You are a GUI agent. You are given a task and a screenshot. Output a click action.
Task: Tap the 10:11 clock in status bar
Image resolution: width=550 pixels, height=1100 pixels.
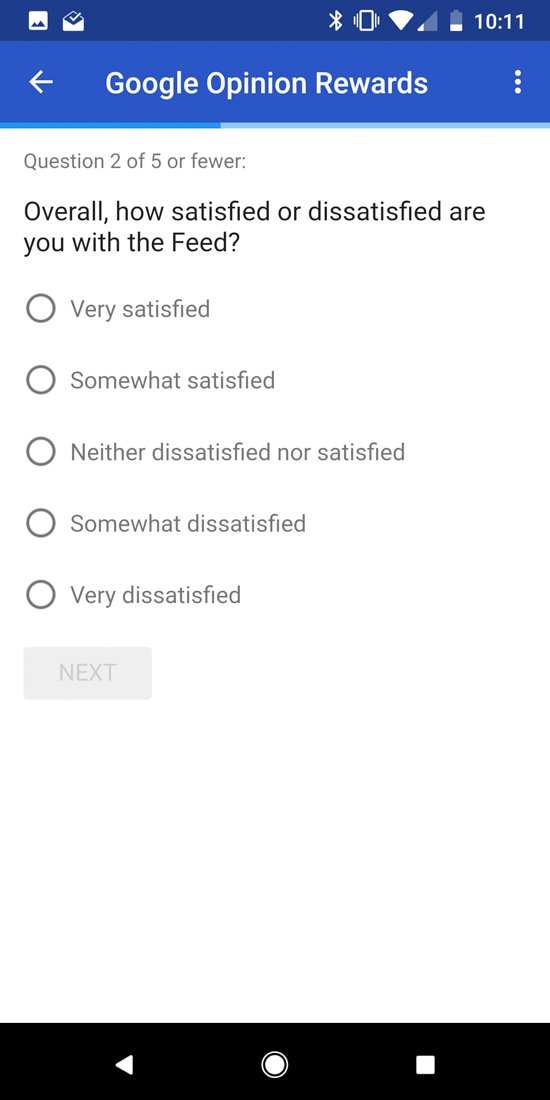[499, 22]
